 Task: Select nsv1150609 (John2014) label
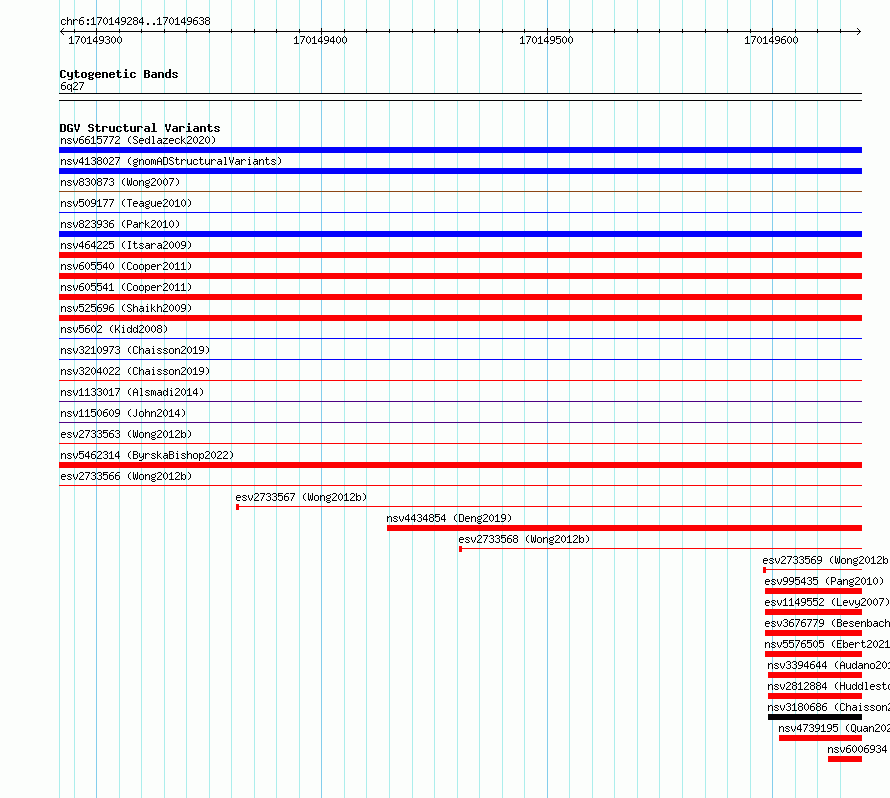pos(123,413)
